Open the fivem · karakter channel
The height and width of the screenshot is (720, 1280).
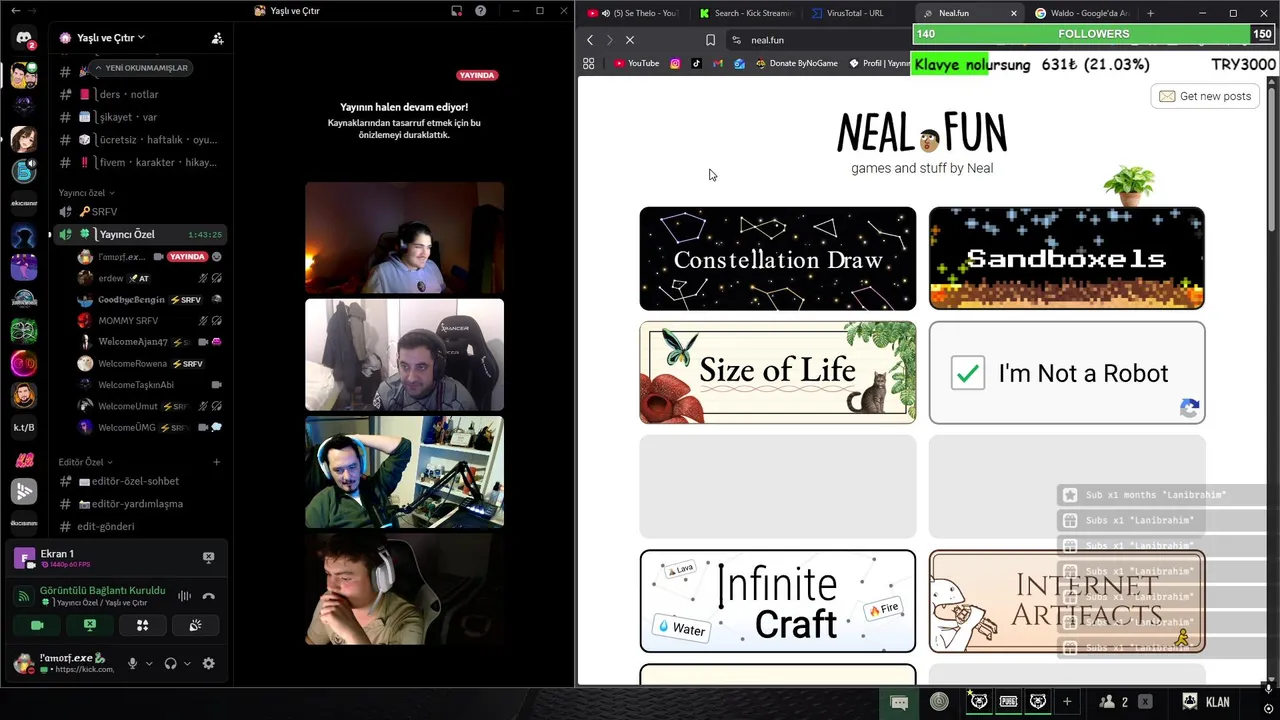[x=140, y=162]
